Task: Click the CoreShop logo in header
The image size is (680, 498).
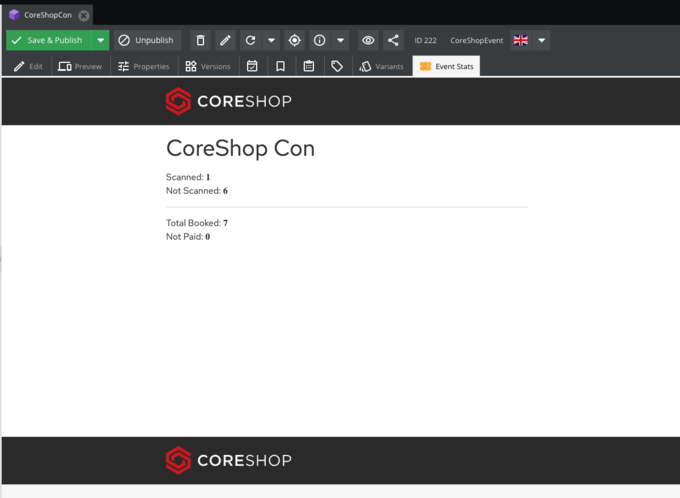Action: pos(229,102)
